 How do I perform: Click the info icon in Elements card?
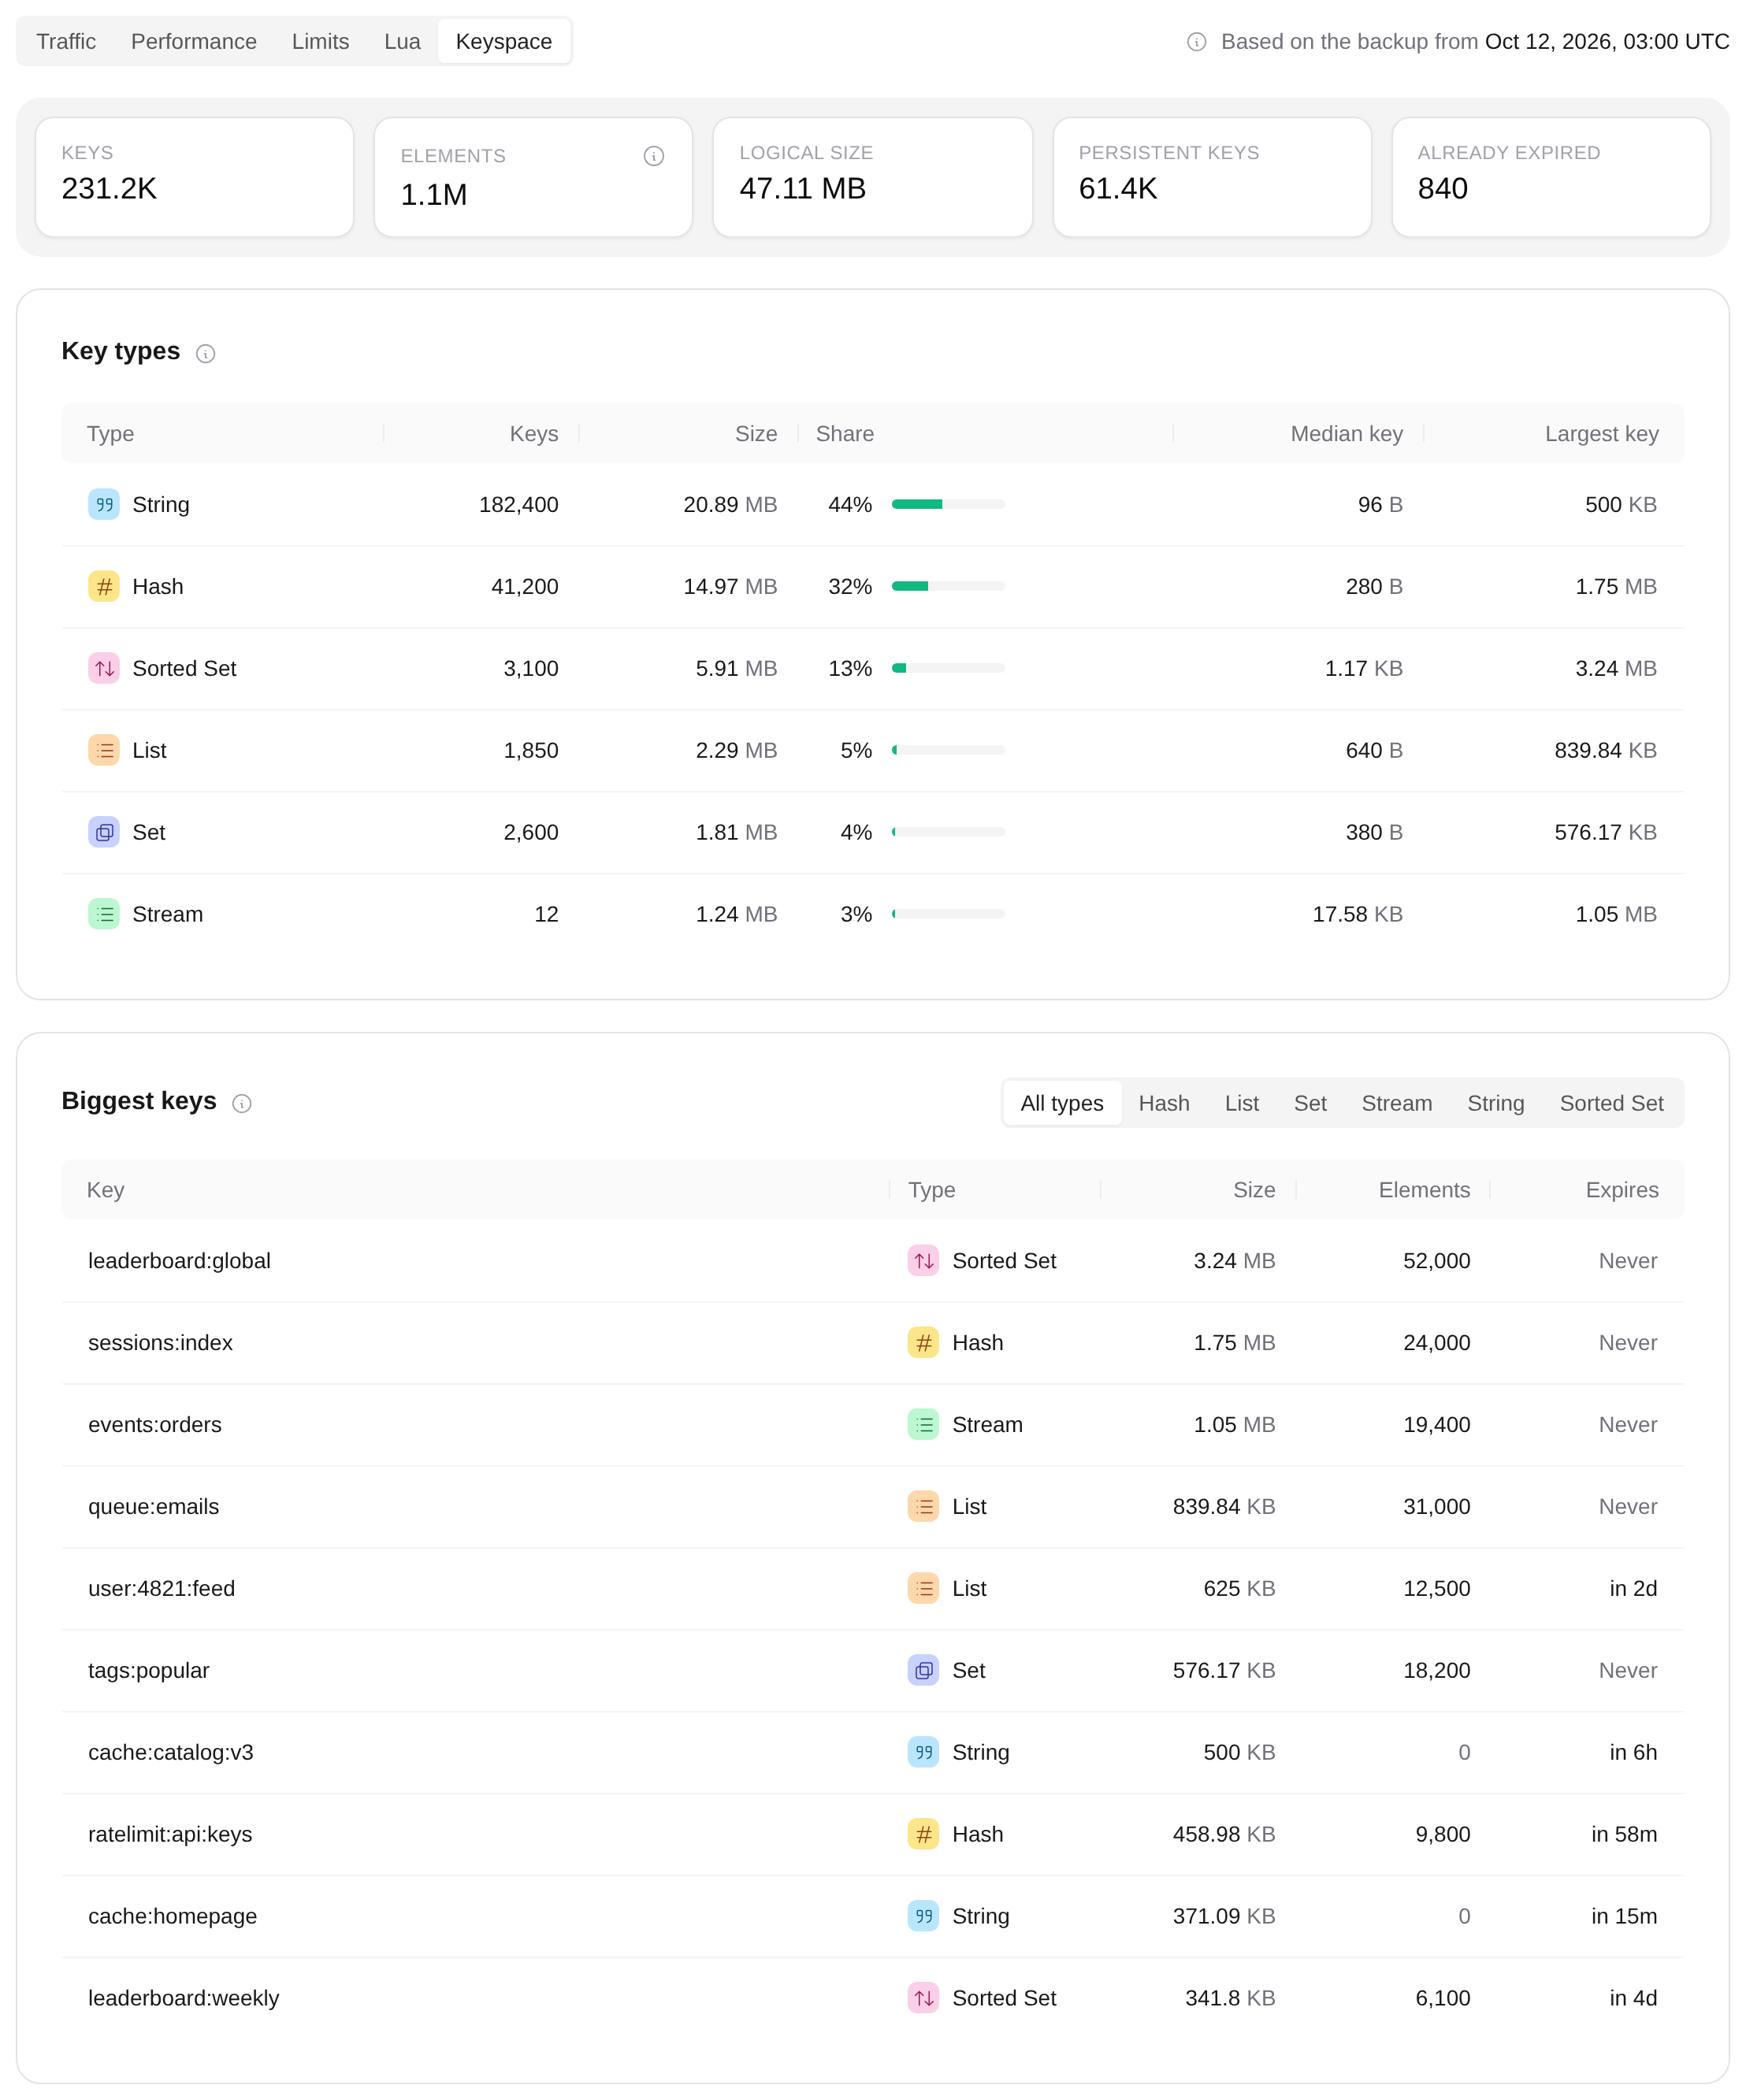654,156
